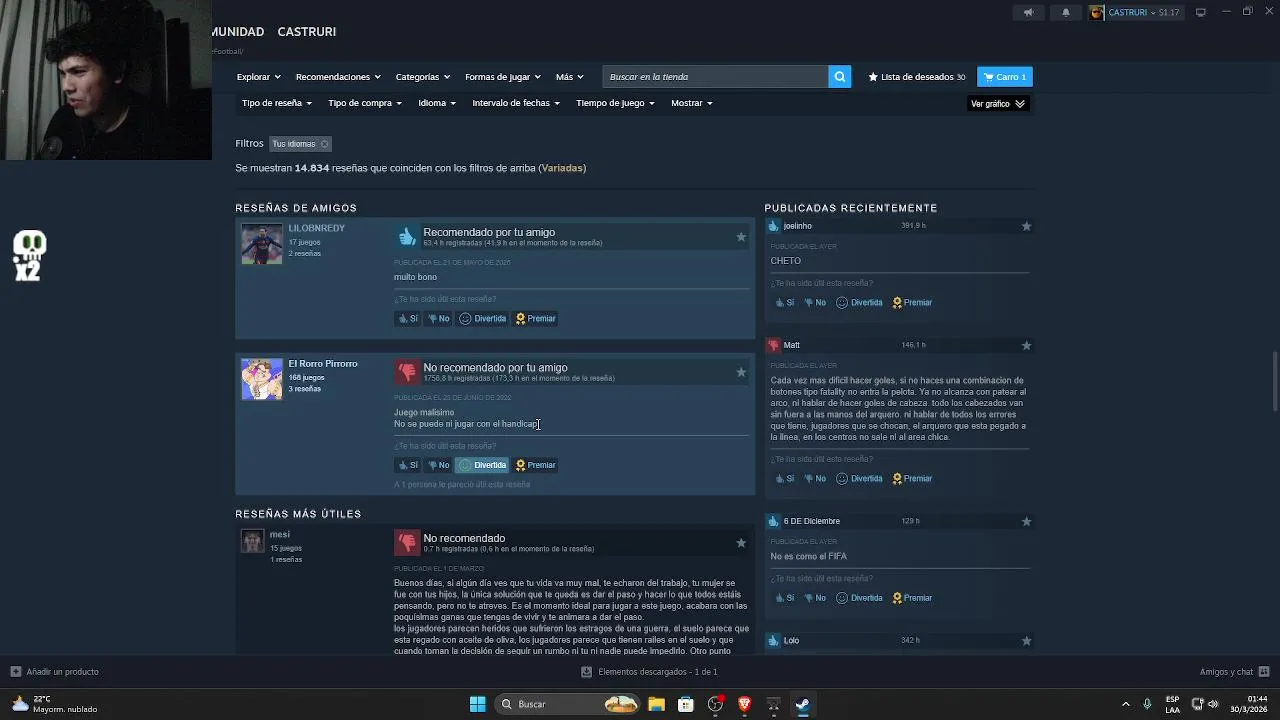Image resolution: width=1280 pixels, height=720 pixels.
Task: Go to CASTRURI profile tab
Action: tap(306, 32)
